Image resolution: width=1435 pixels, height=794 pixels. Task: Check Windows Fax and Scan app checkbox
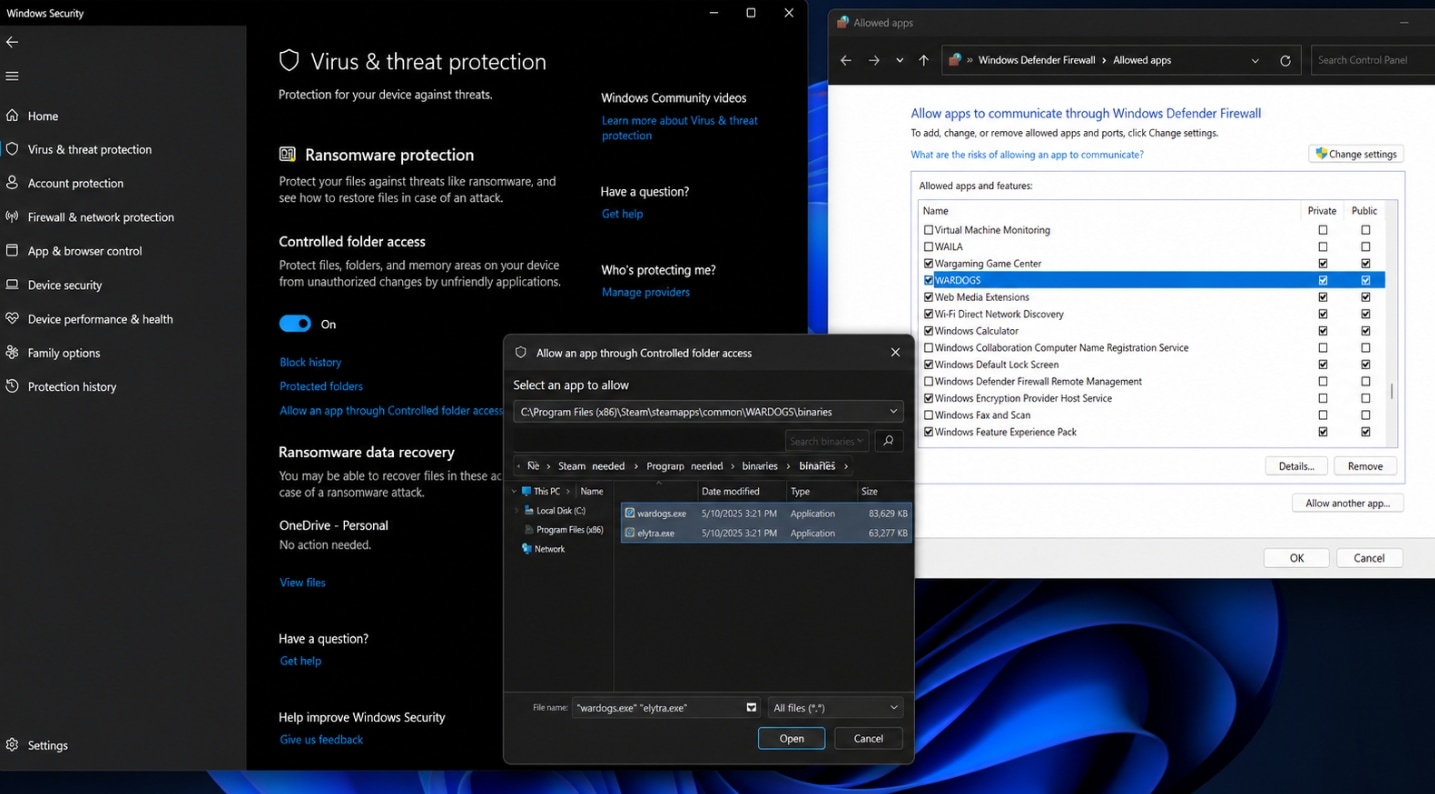(929, 415)
